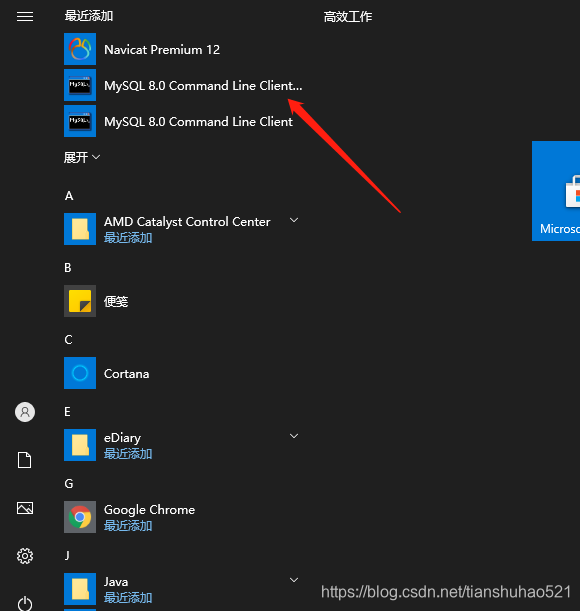Expand the Java folder chevron

294,580
